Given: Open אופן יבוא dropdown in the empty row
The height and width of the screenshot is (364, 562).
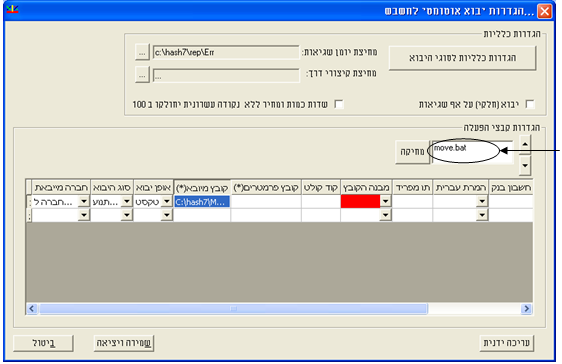Looking at the screenshot, I should (167, 215).
